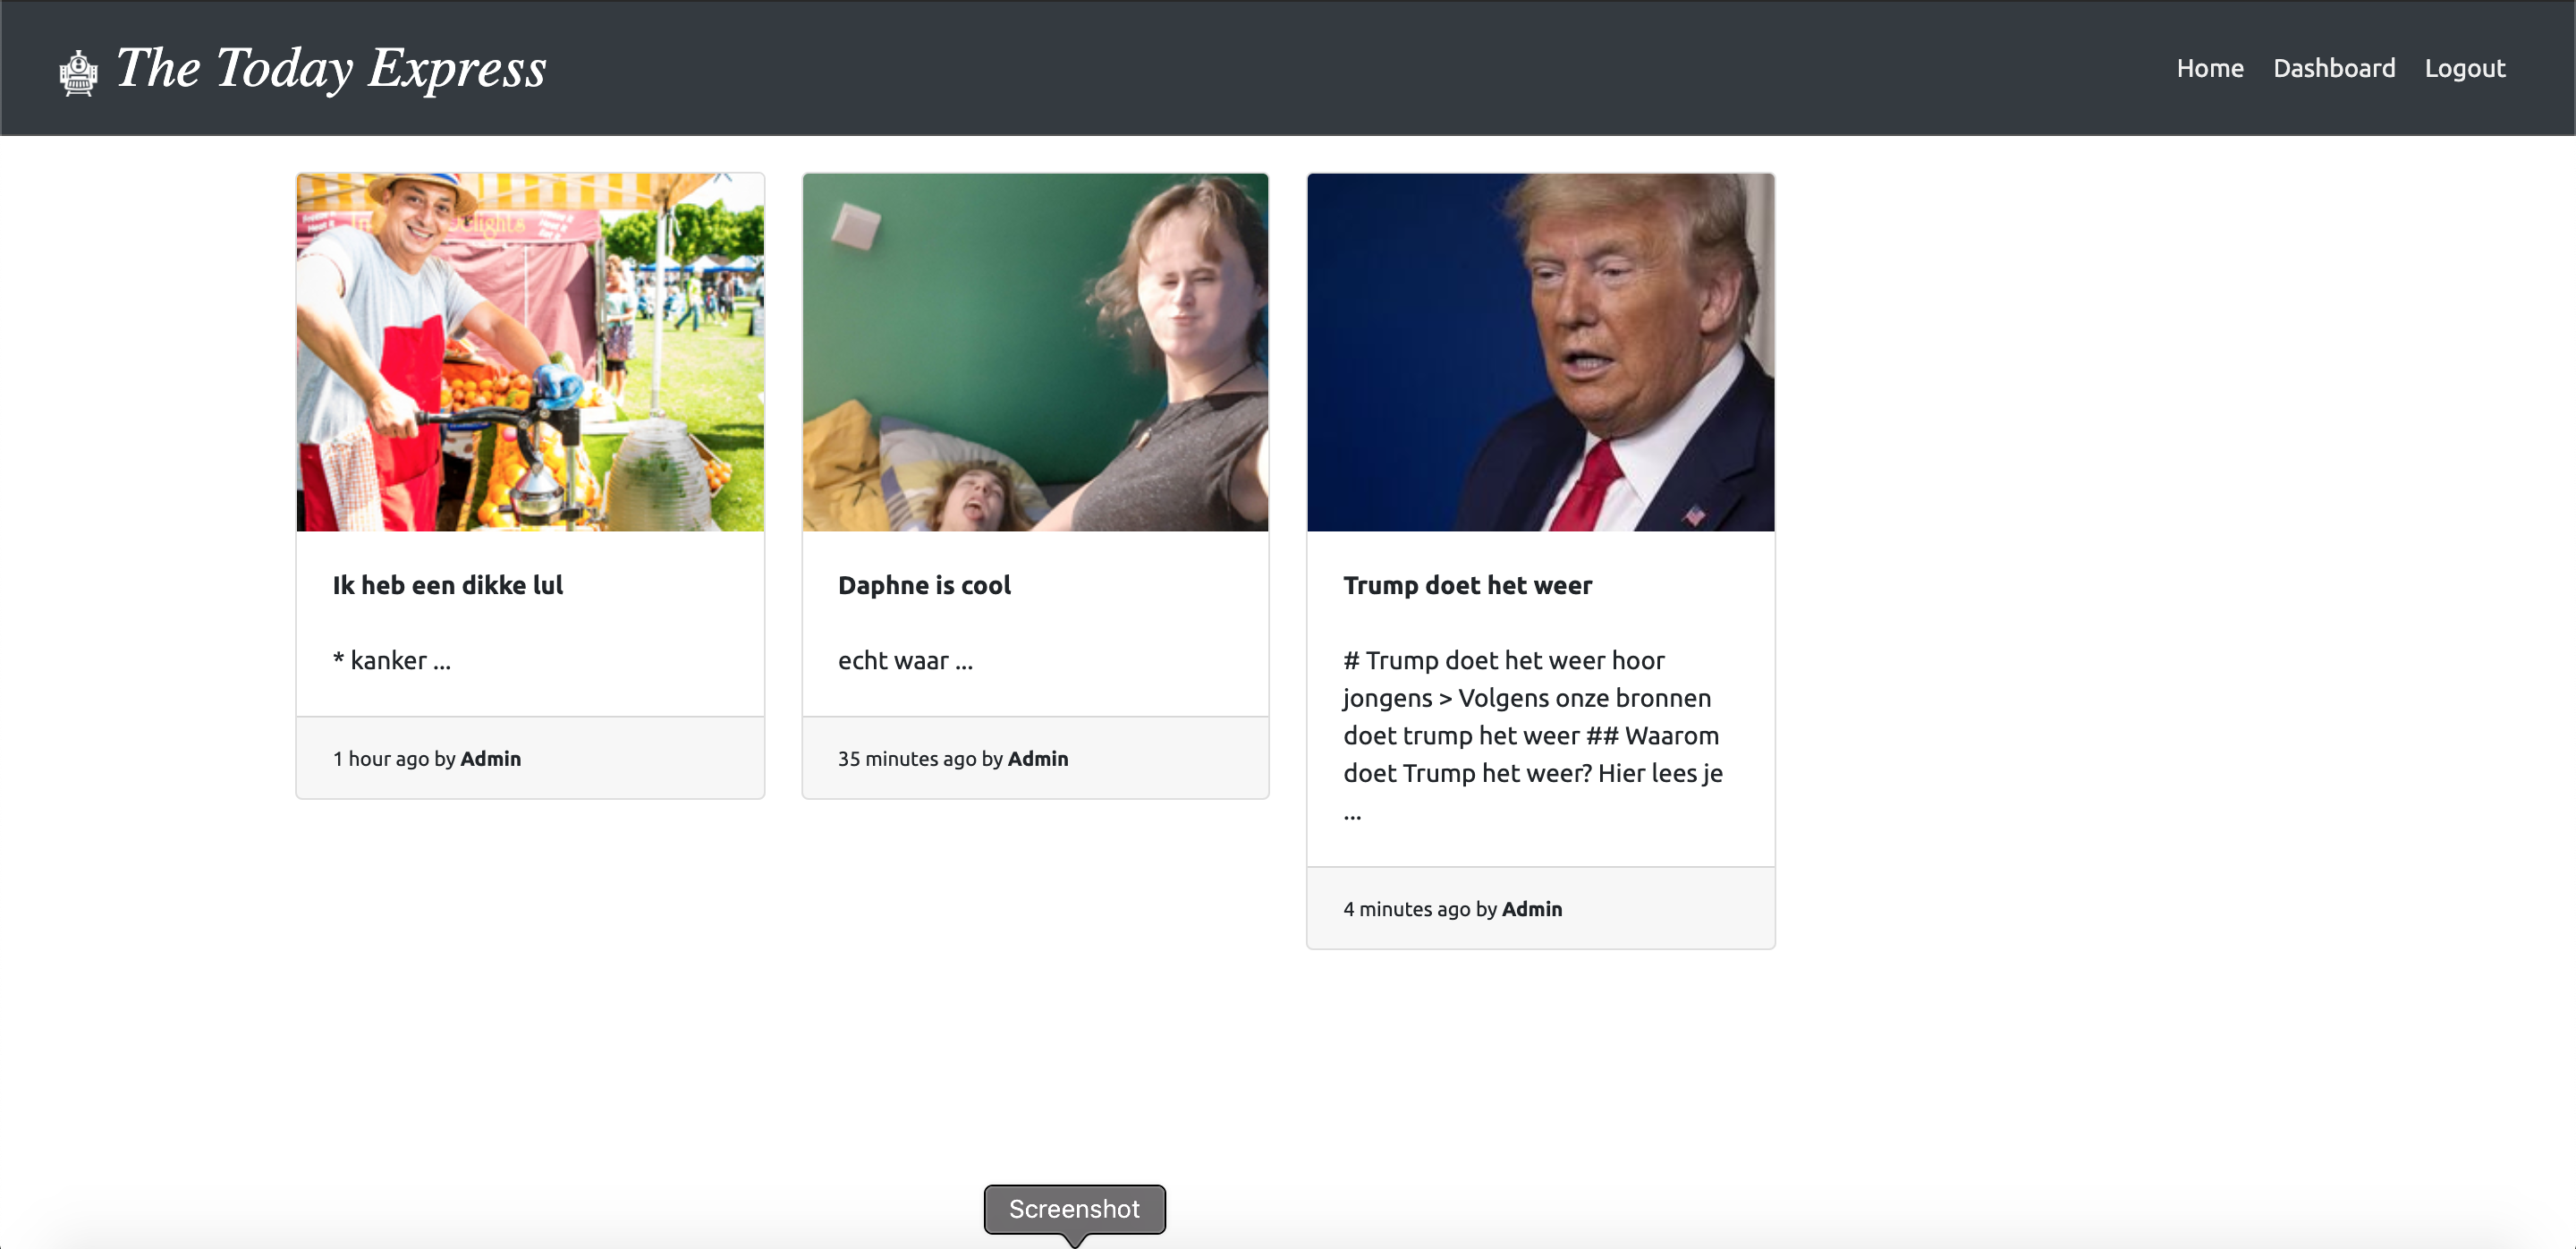Click headline 'Ik heb een dikke lul'
Screen dimensions: 2576x1249
pos(447,585)
